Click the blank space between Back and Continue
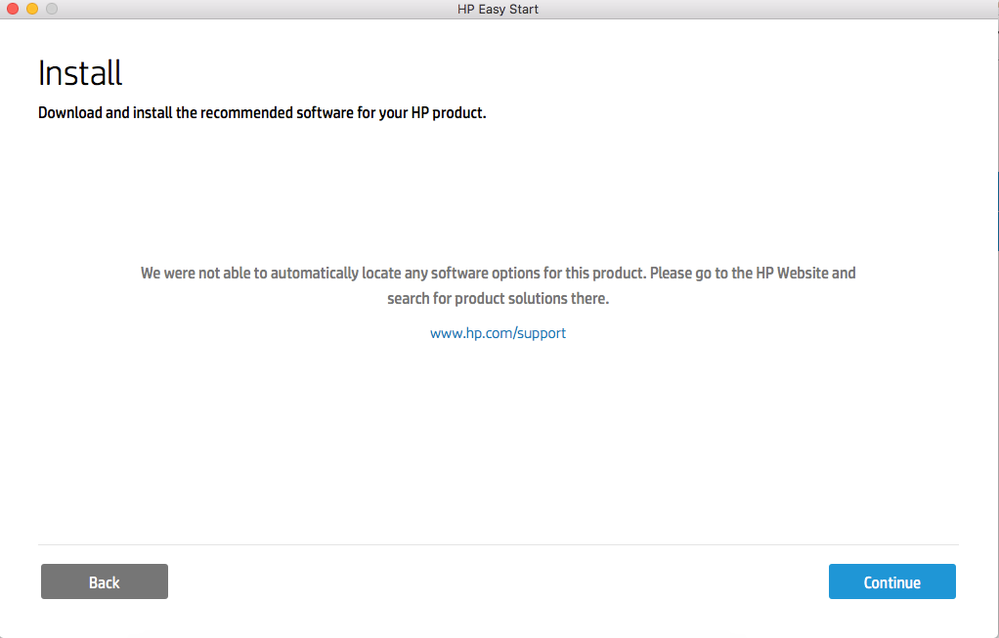The width and height of the screenshot is (999, 638). point(498,582)
